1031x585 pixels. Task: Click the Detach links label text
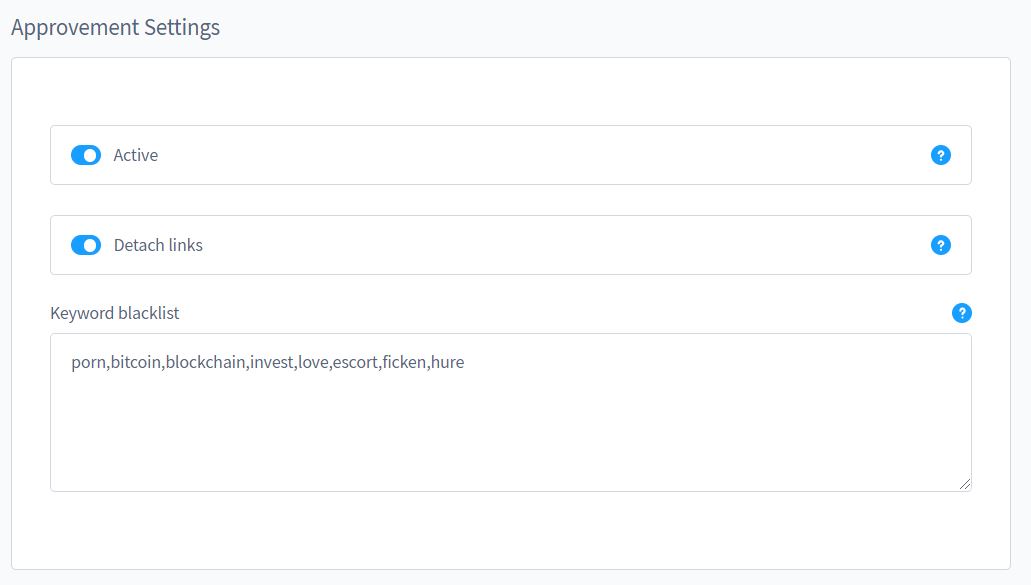coord(158,245)
